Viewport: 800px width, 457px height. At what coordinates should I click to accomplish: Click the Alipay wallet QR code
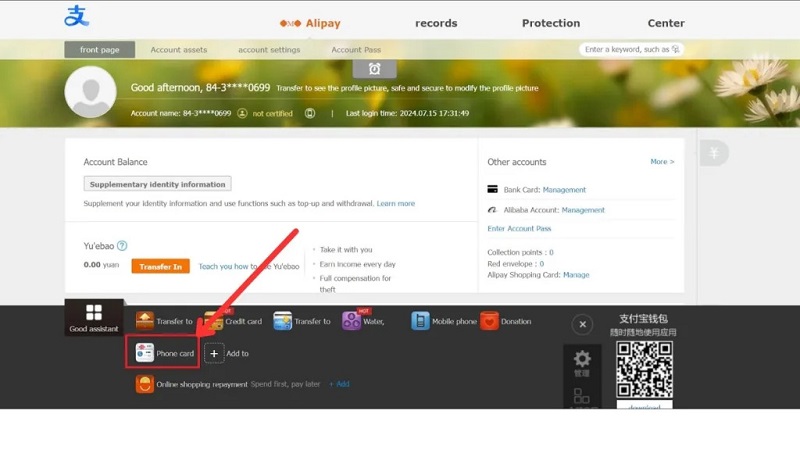(x=644, y=370)
